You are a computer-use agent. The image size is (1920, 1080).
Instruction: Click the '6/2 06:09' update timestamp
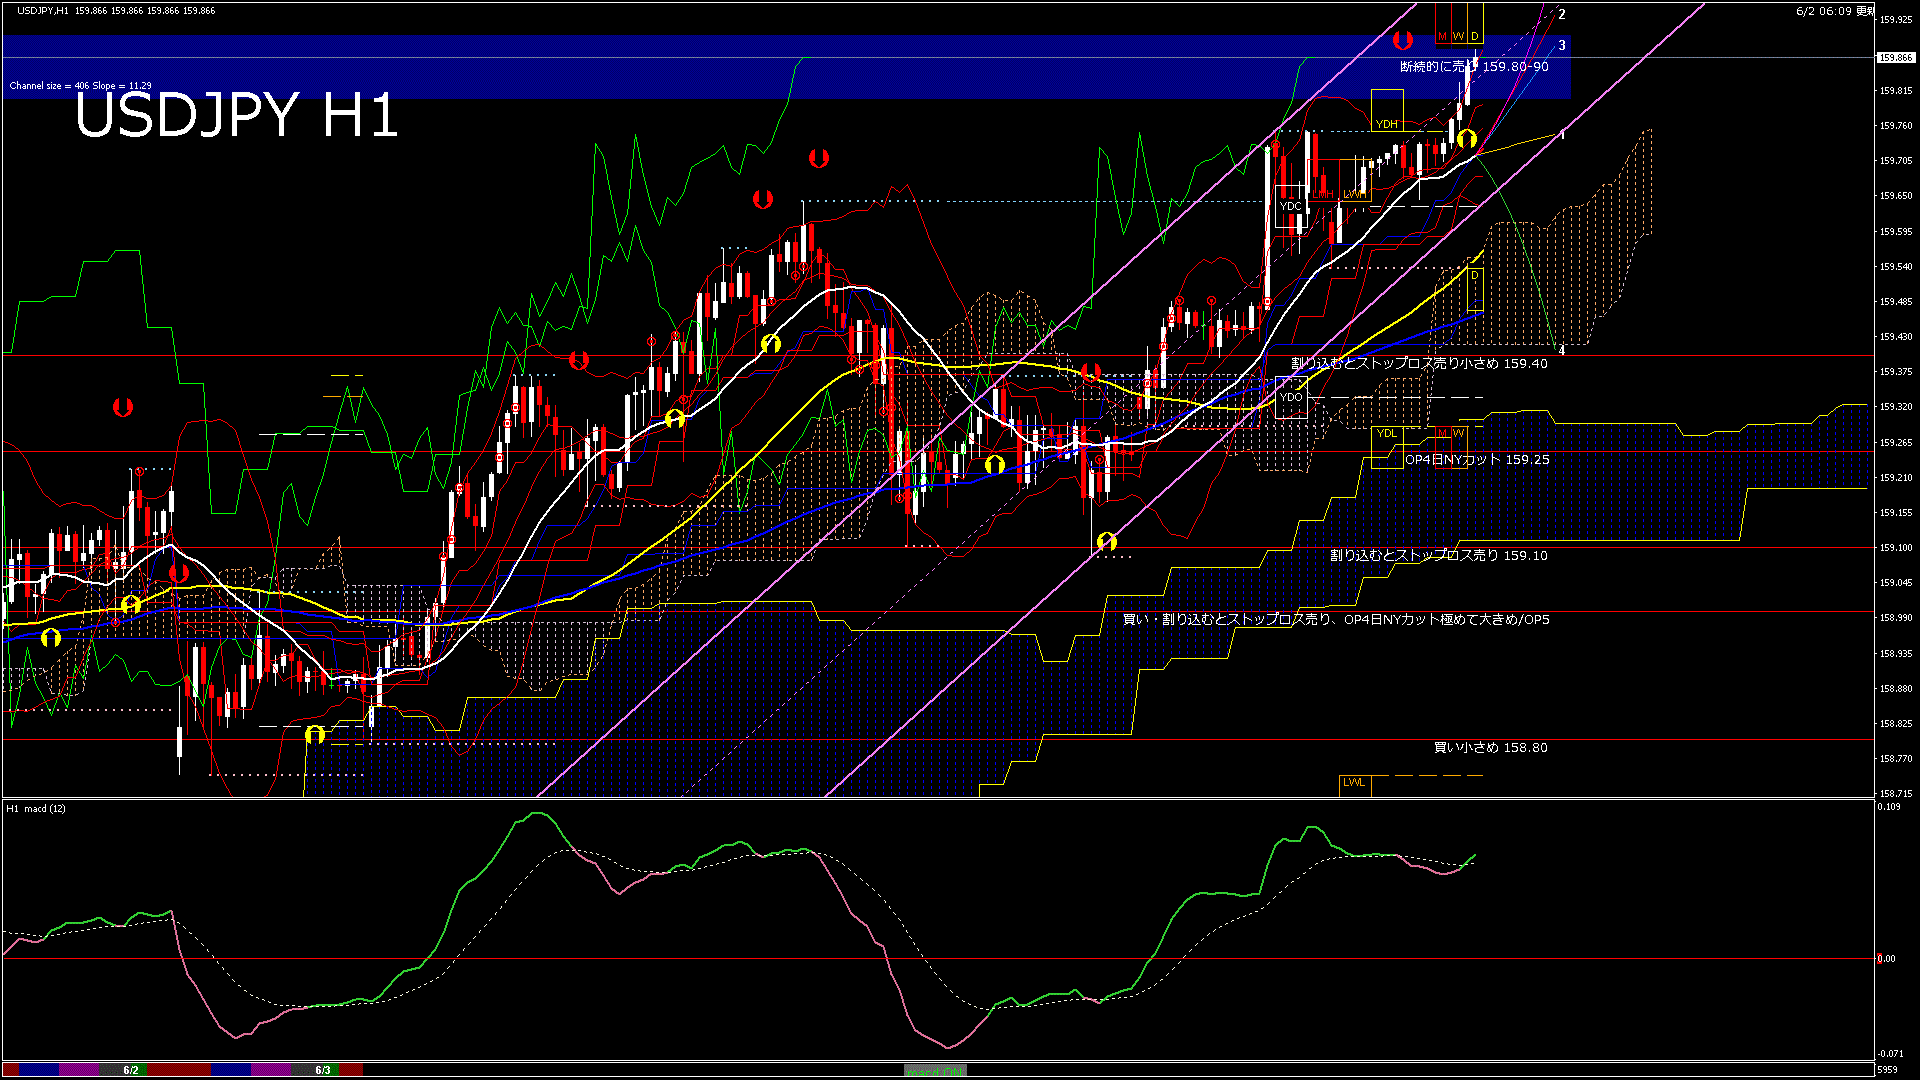pos(1835,11)
